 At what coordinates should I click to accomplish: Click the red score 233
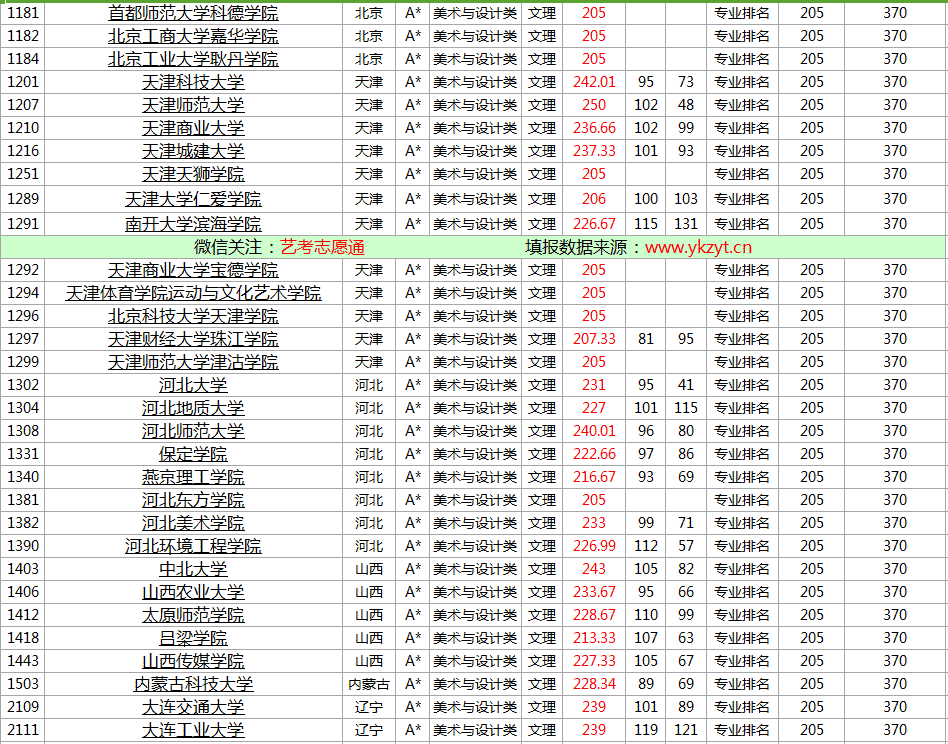tap(594, 523)
